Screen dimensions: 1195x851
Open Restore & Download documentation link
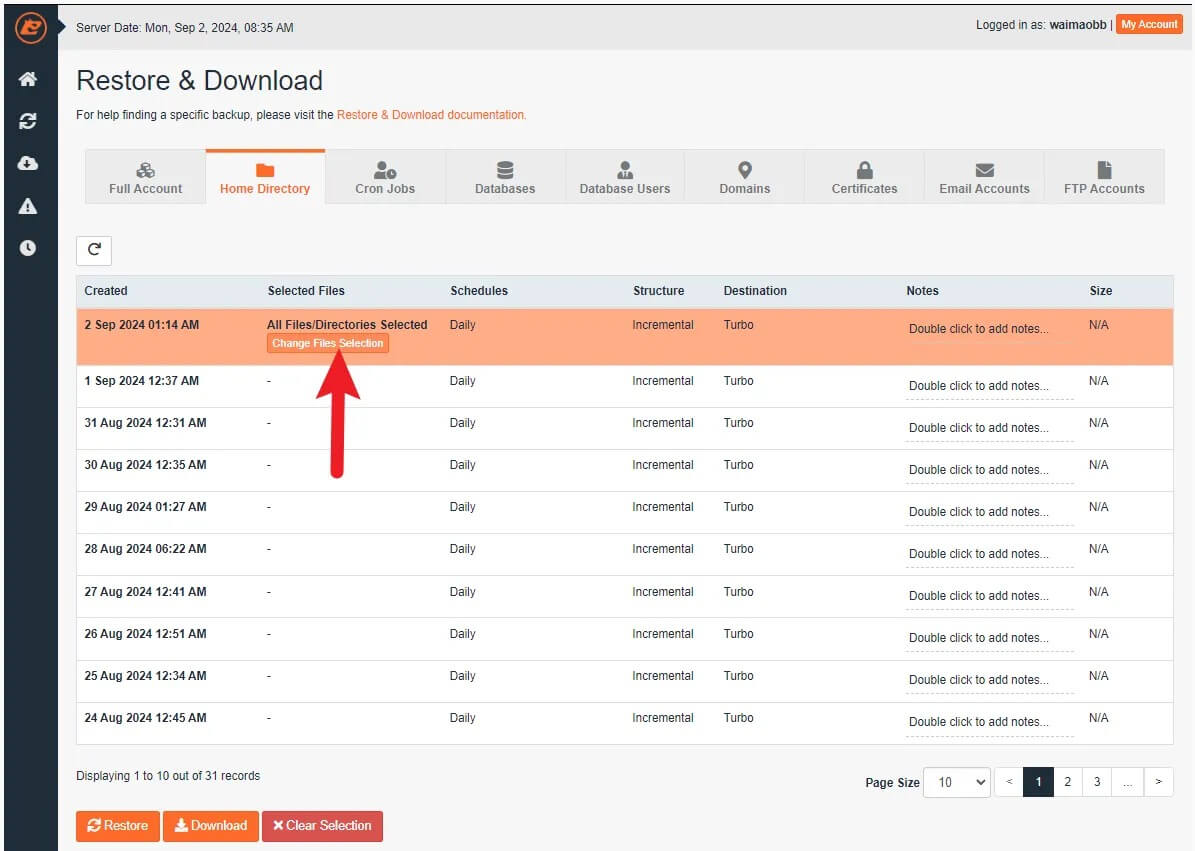click(430, 115)
